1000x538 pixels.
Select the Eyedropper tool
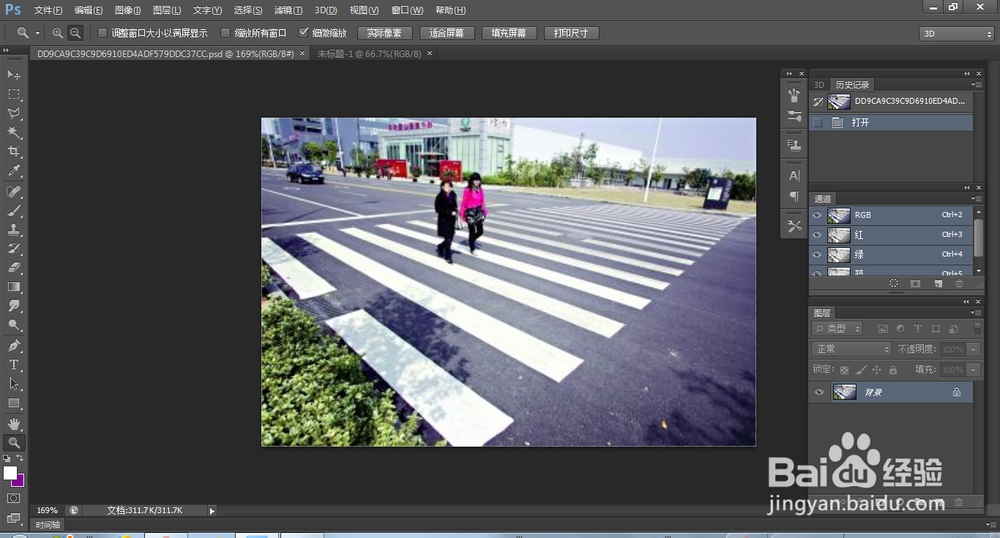point(13,171)
